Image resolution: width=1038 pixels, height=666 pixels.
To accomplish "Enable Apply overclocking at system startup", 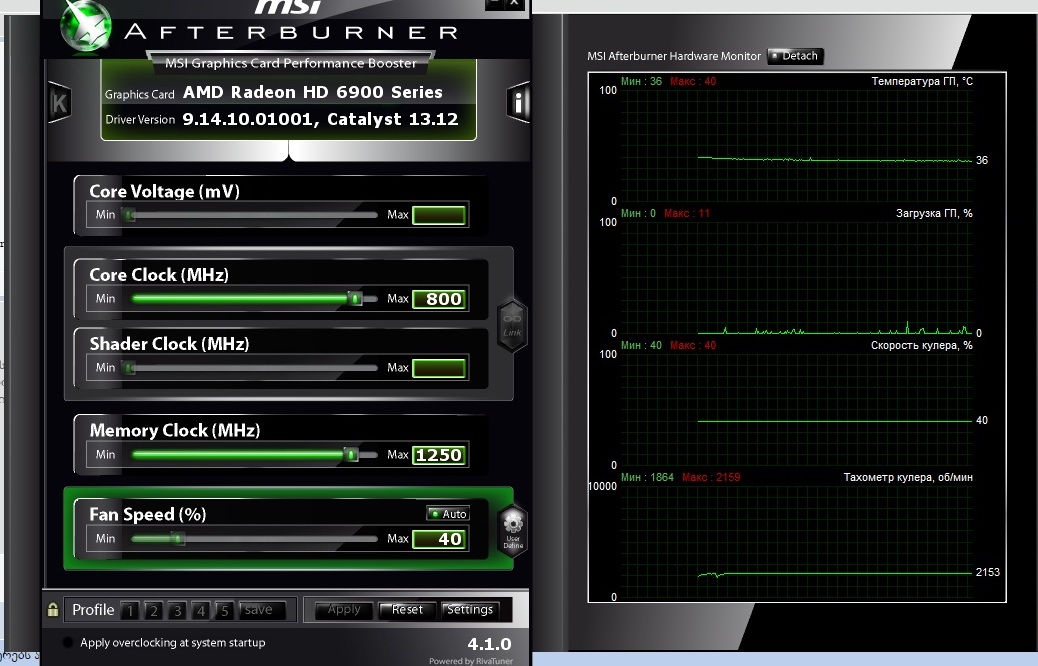I will point(68,643).
